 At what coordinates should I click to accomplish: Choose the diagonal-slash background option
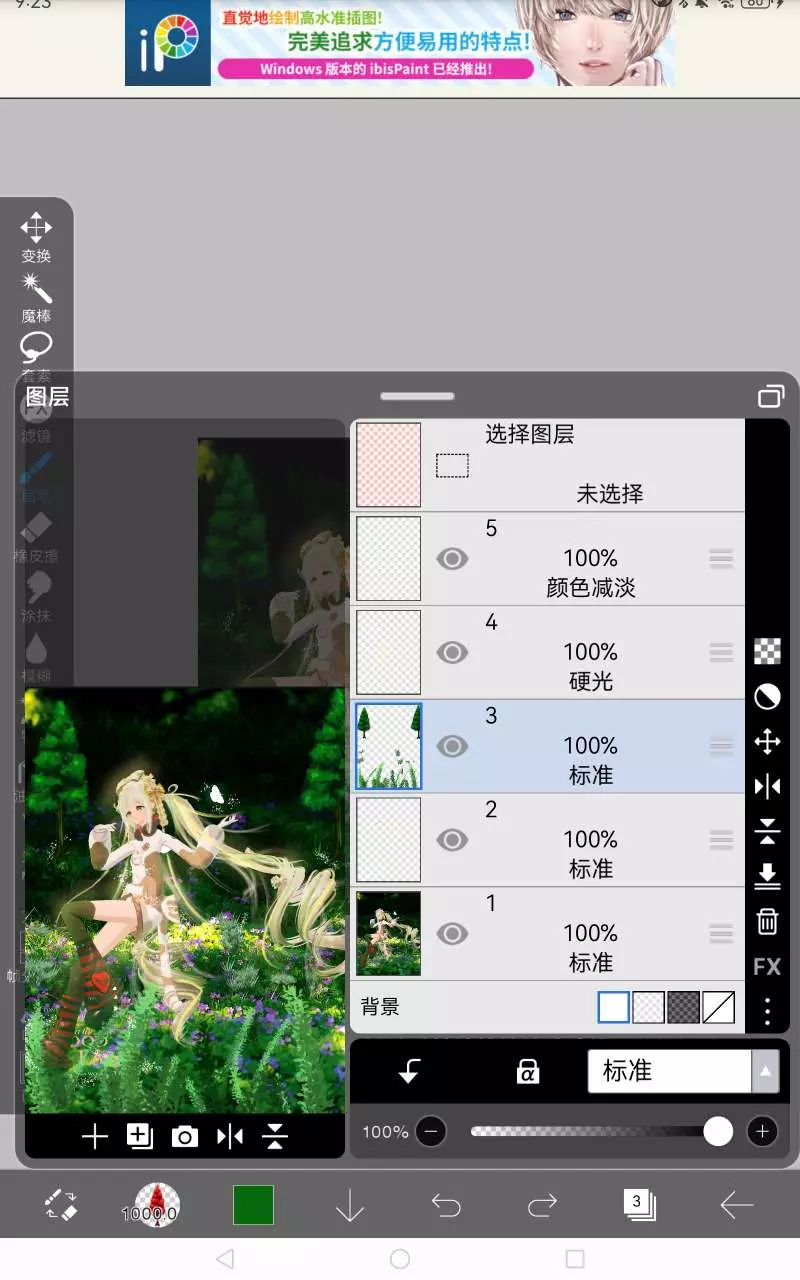(x=719, y=1007)
